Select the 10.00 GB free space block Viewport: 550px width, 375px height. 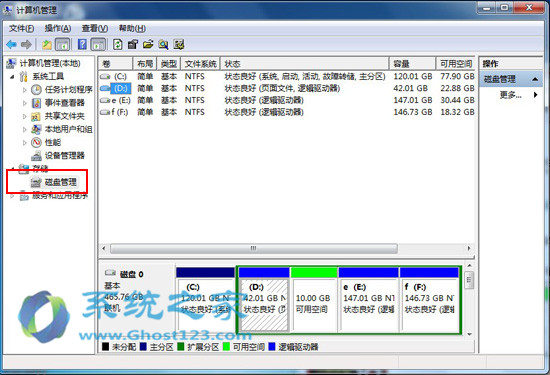pyautogui.click(x=314, y=300)
